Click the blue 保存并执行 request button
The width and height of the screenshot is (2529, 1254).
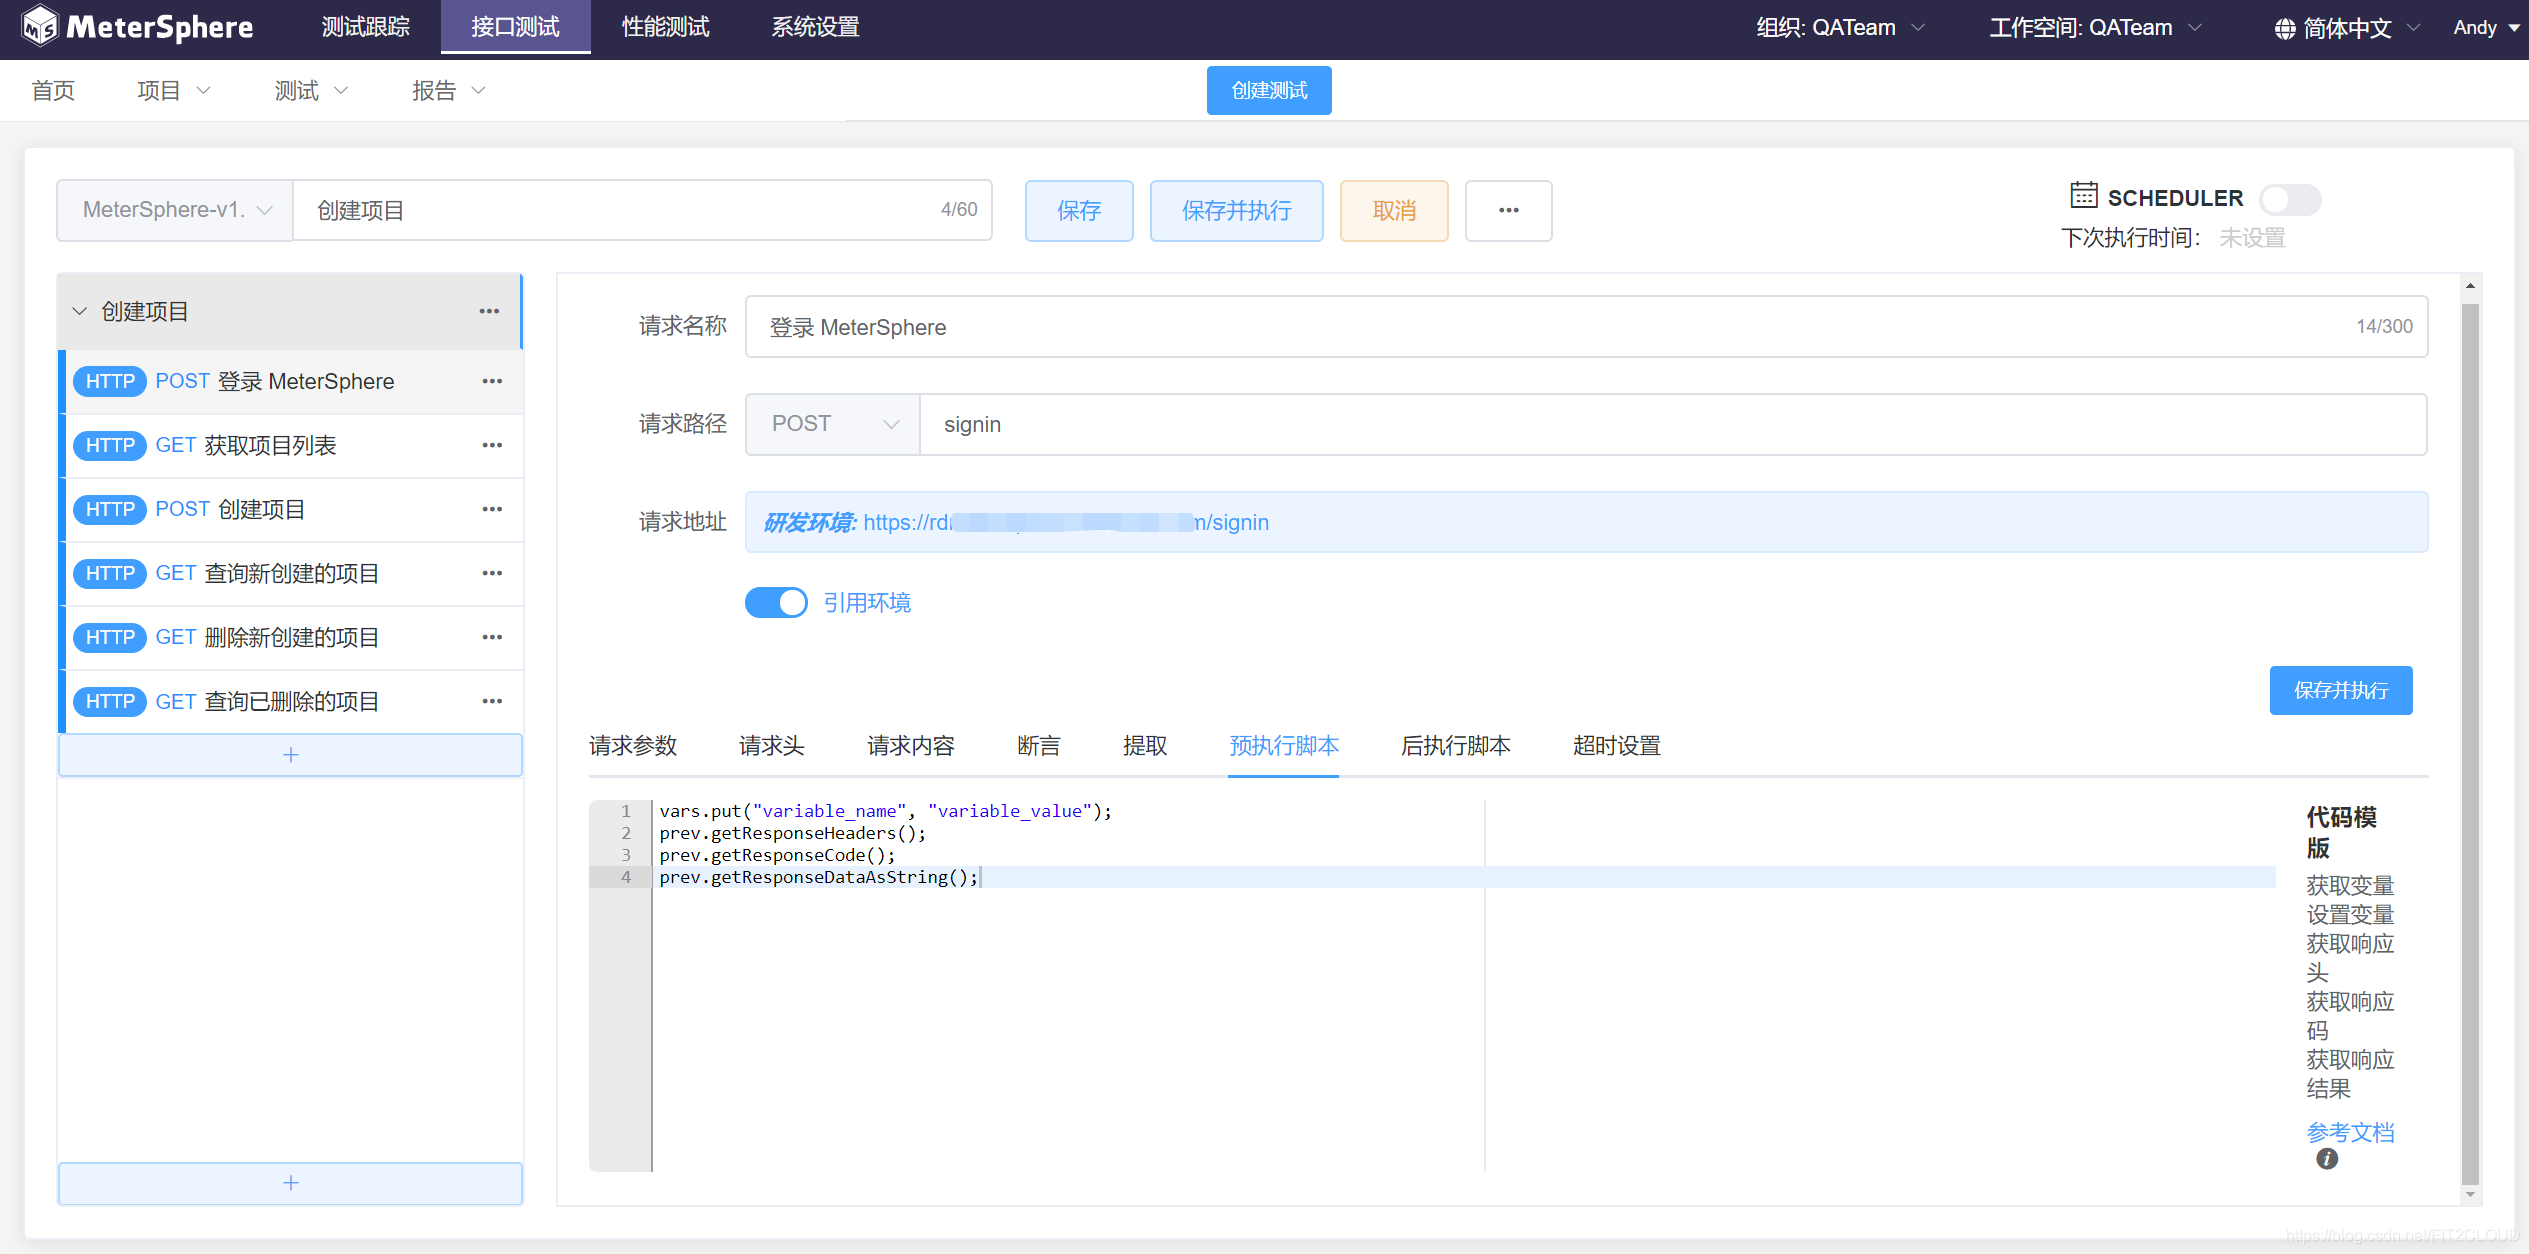(x=2340, y=690)
